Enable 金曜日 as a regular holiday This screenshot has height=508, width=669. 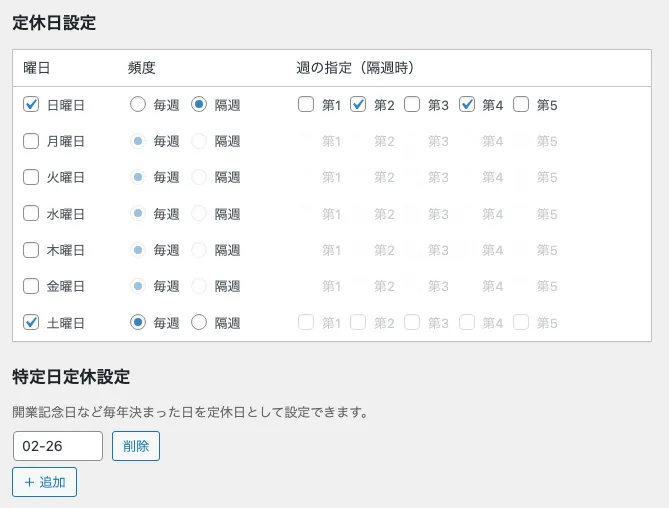[31, 286]
